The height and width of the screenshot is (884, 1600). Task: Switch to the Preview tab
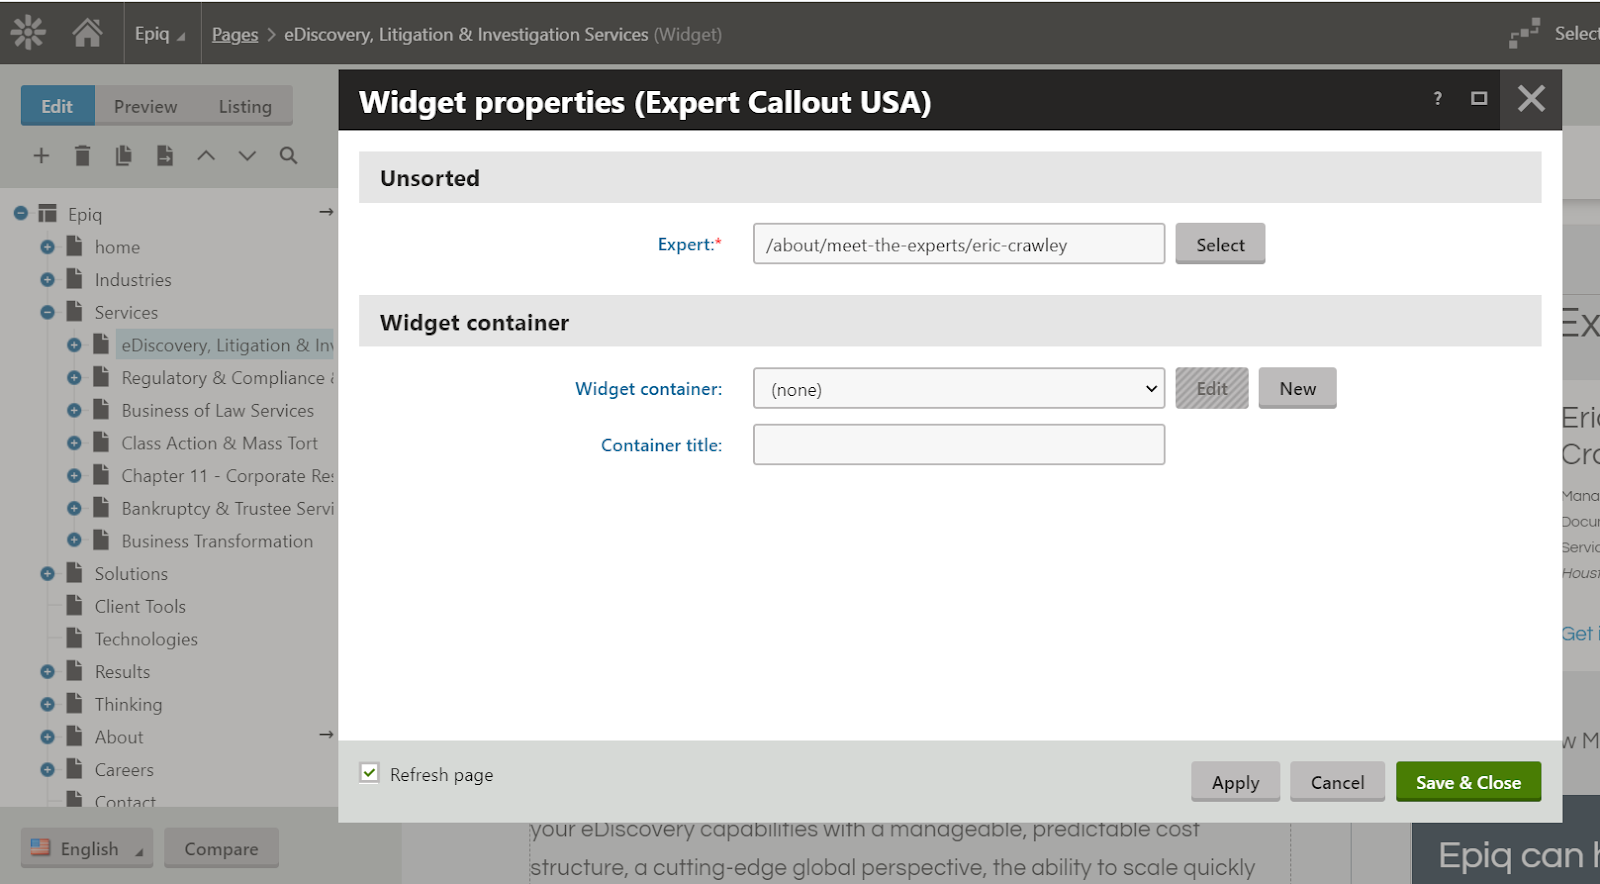pos(145,106)
